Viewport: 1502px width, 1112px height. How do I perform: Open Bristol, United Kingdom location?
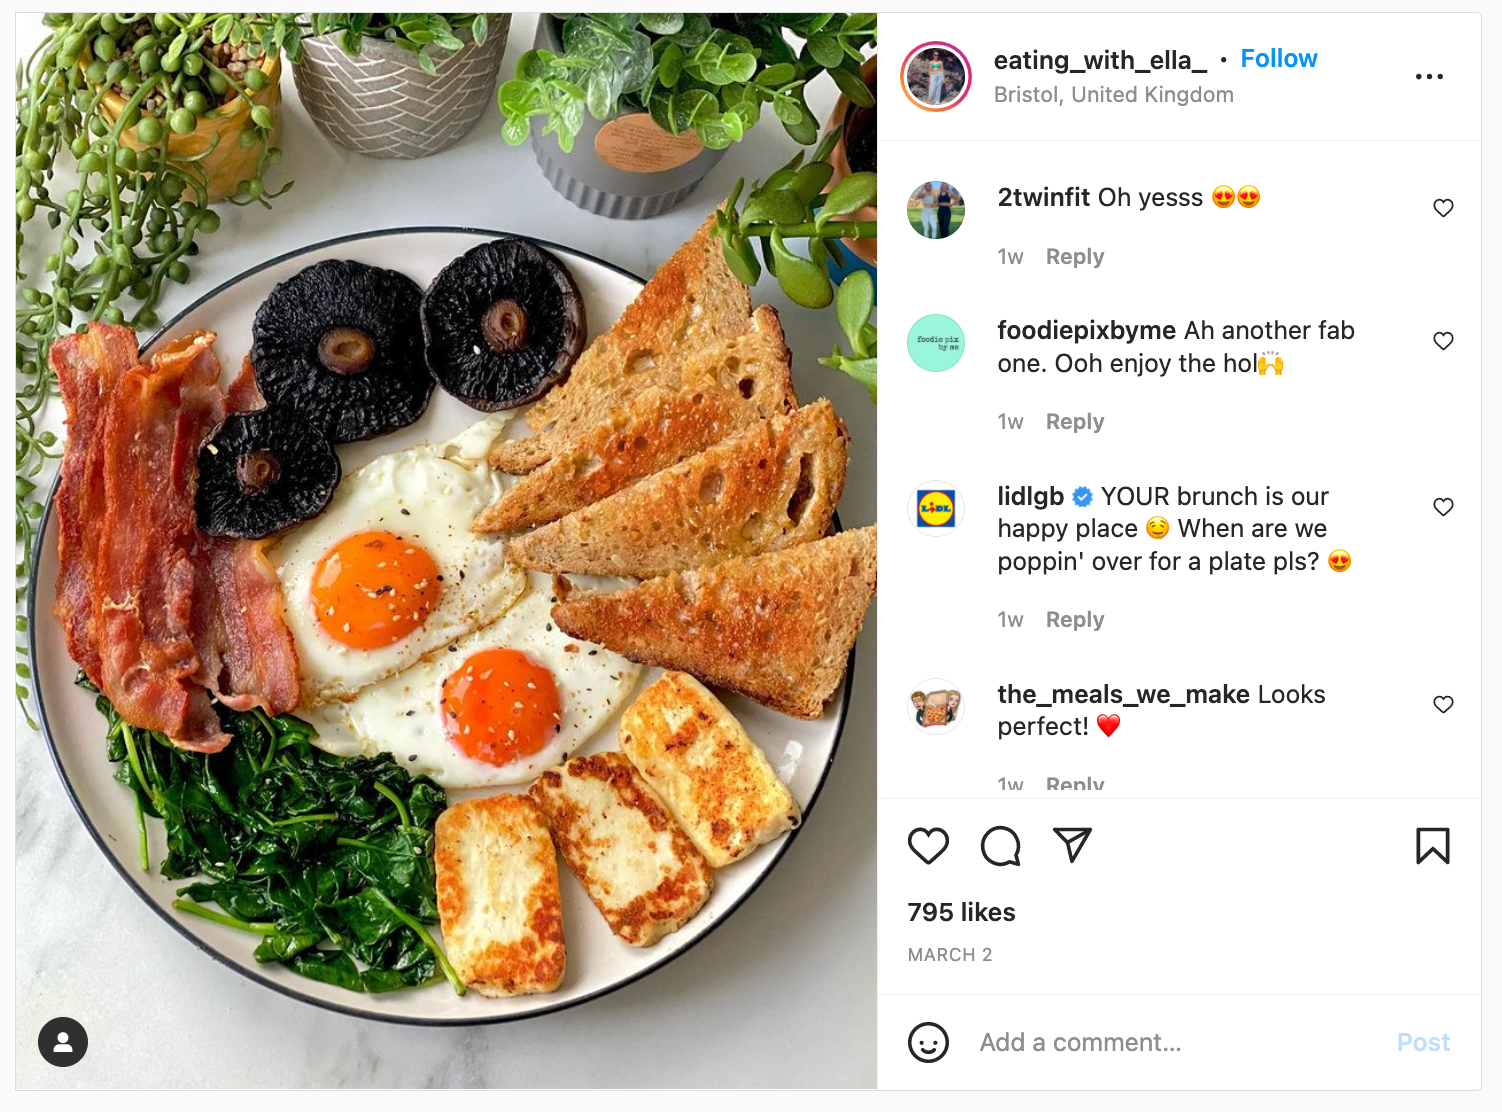tap(1113, 95)
